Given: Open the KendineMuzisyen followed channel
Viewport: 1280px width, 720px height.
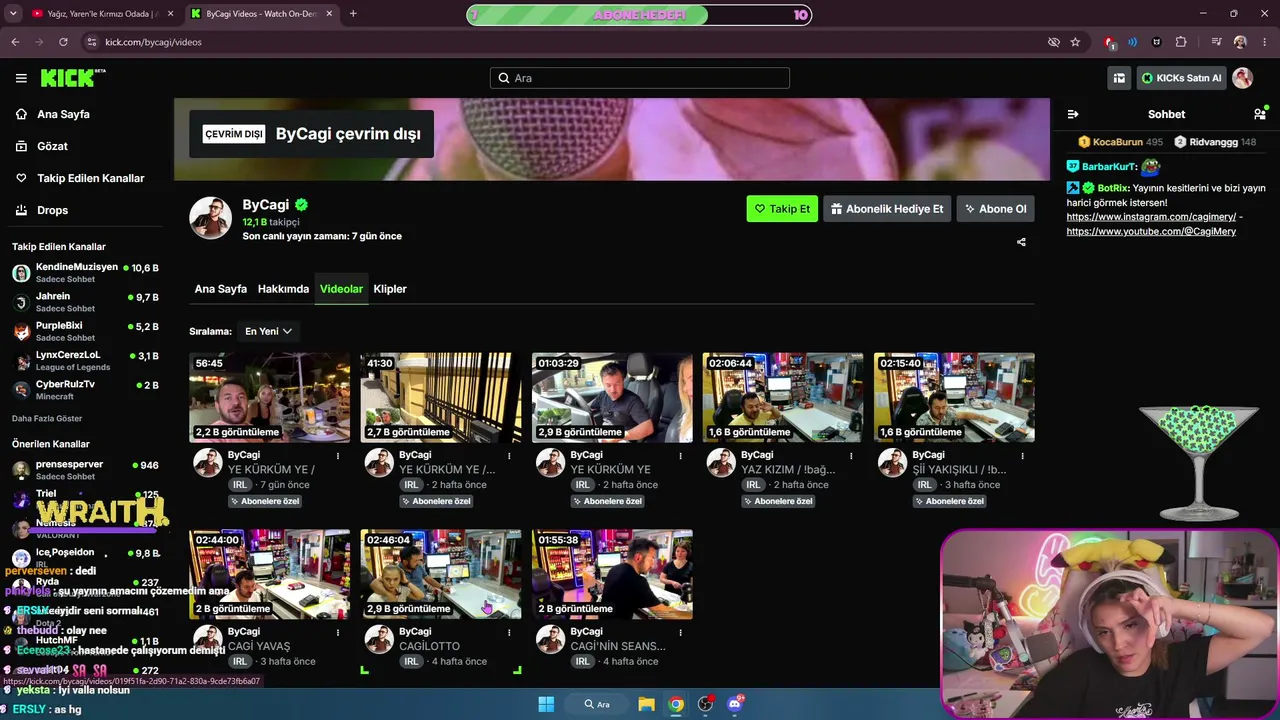Looking at the screenshot, I should 85,273.
